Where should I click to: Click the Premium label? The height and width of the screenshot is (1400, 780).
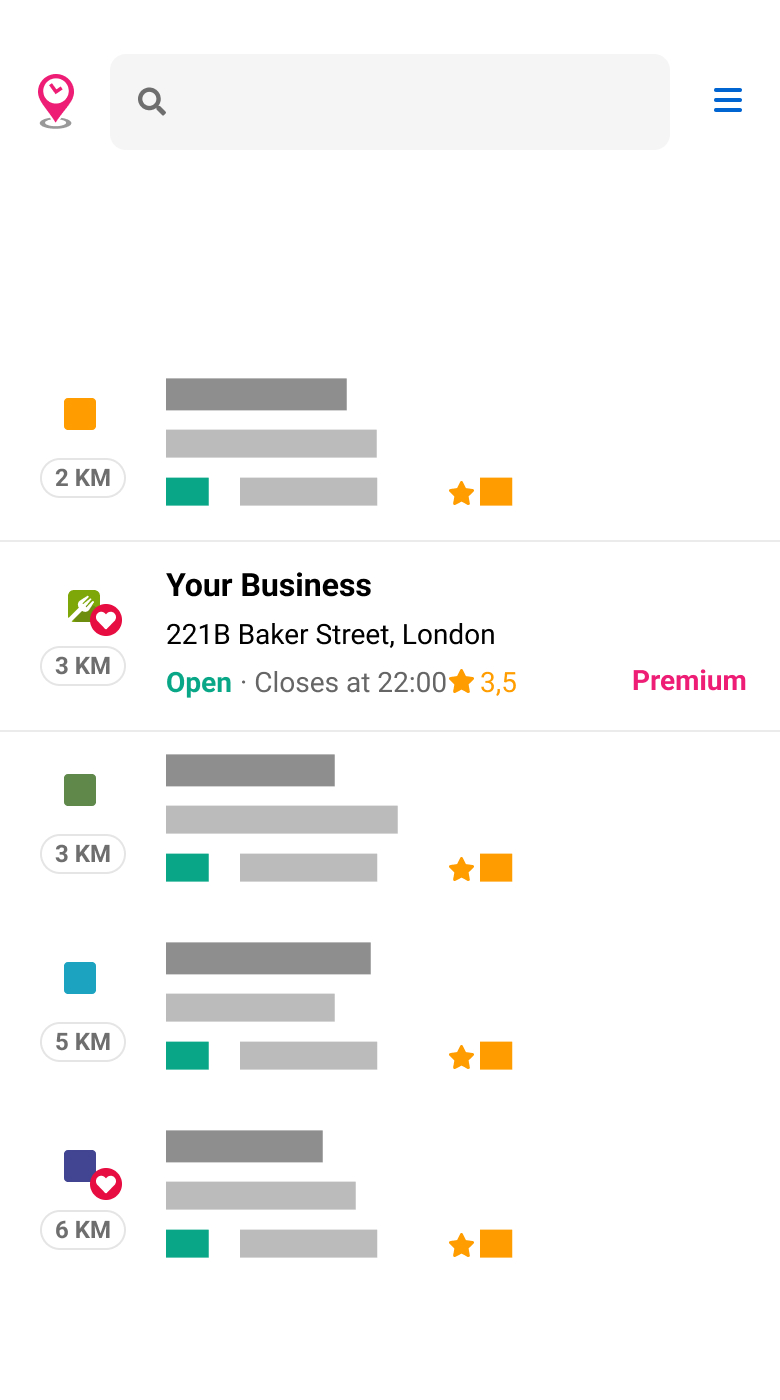click(689, 681)
